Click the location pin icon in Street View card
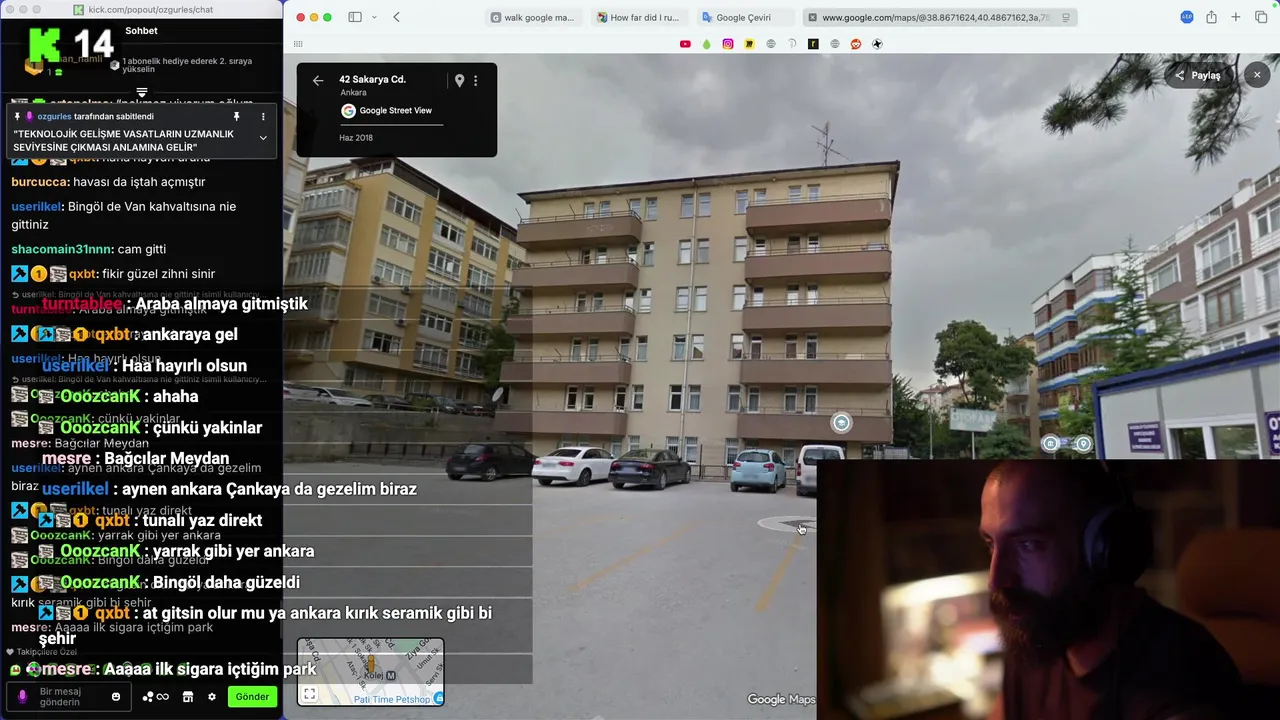Image resolution: width=1280 pixels, height=720 pixels. click(459, 81)
